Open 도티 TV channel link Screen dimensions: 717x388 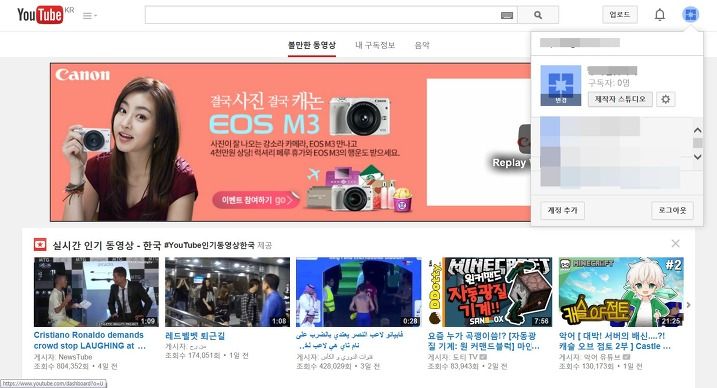click(465, 357)
